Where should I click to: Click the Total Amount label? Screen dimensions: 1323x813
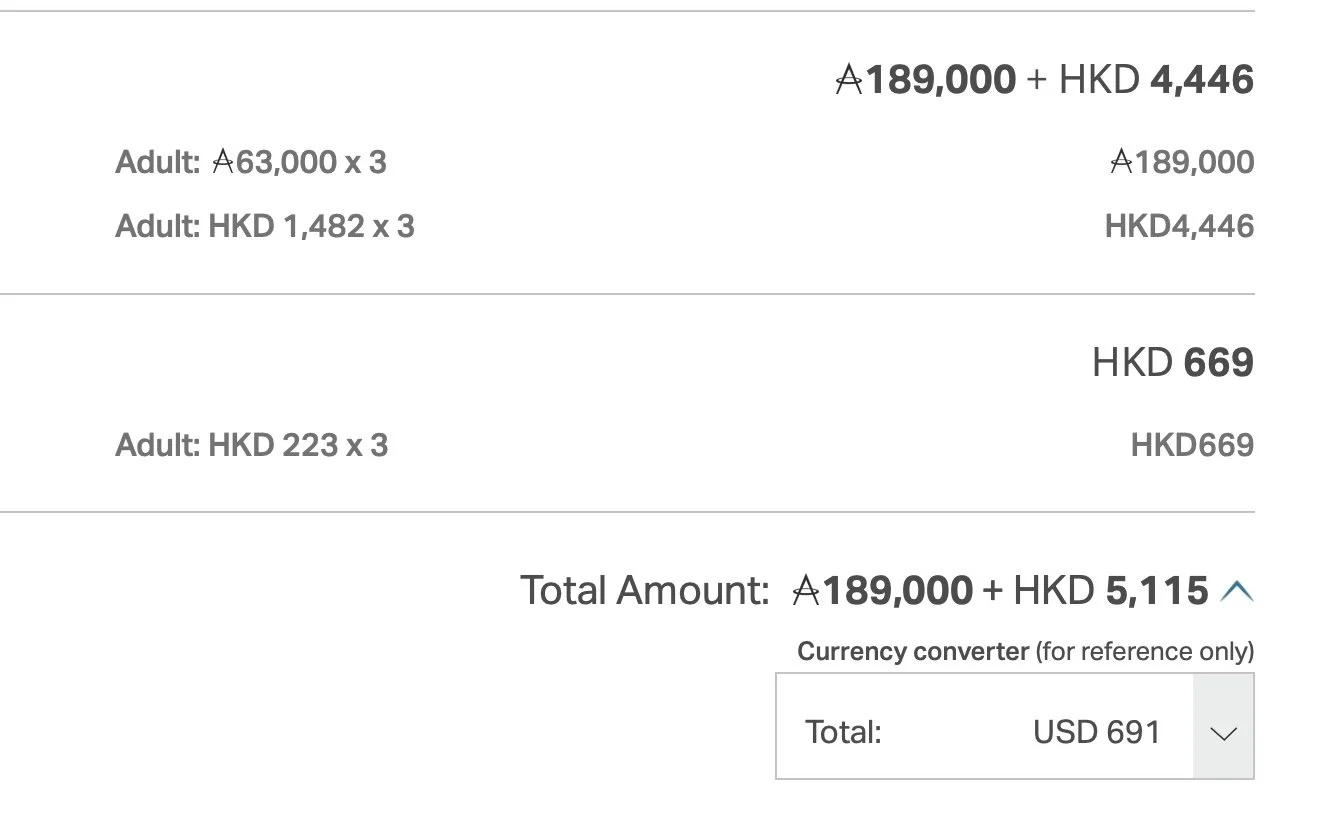(644, 591)
